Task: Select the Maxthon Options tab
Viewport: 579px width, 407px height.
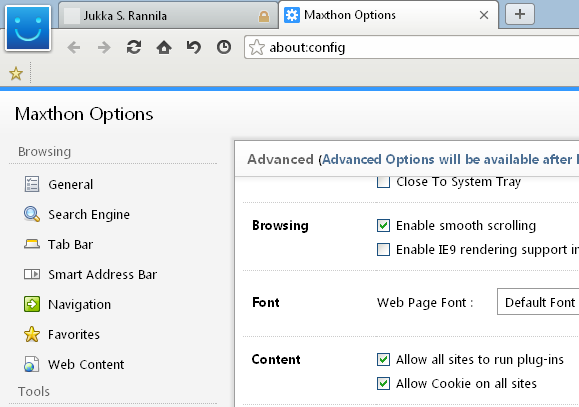Action: [x=388, y=15]
